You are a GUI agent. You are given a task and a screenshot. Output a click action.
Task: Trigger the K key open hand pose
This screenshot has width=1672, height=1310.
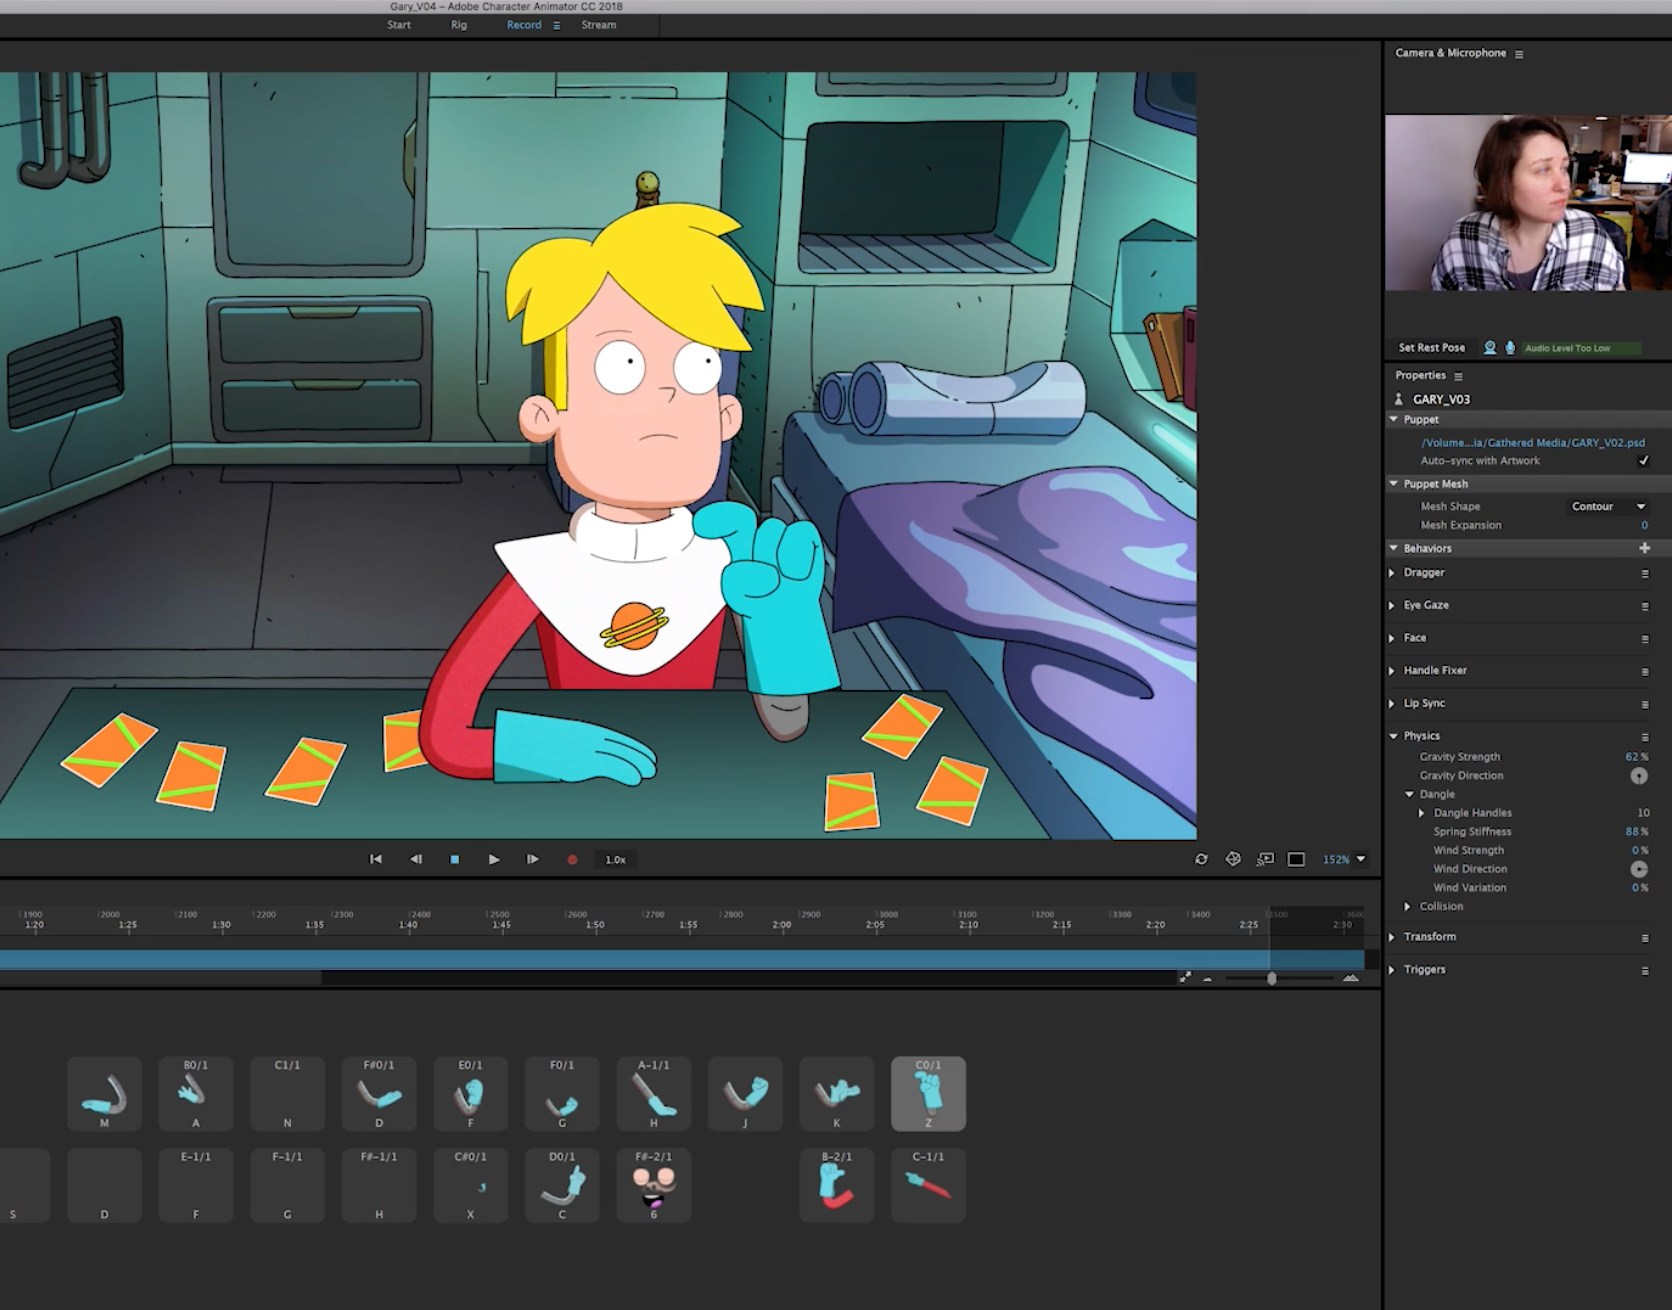837,1094
